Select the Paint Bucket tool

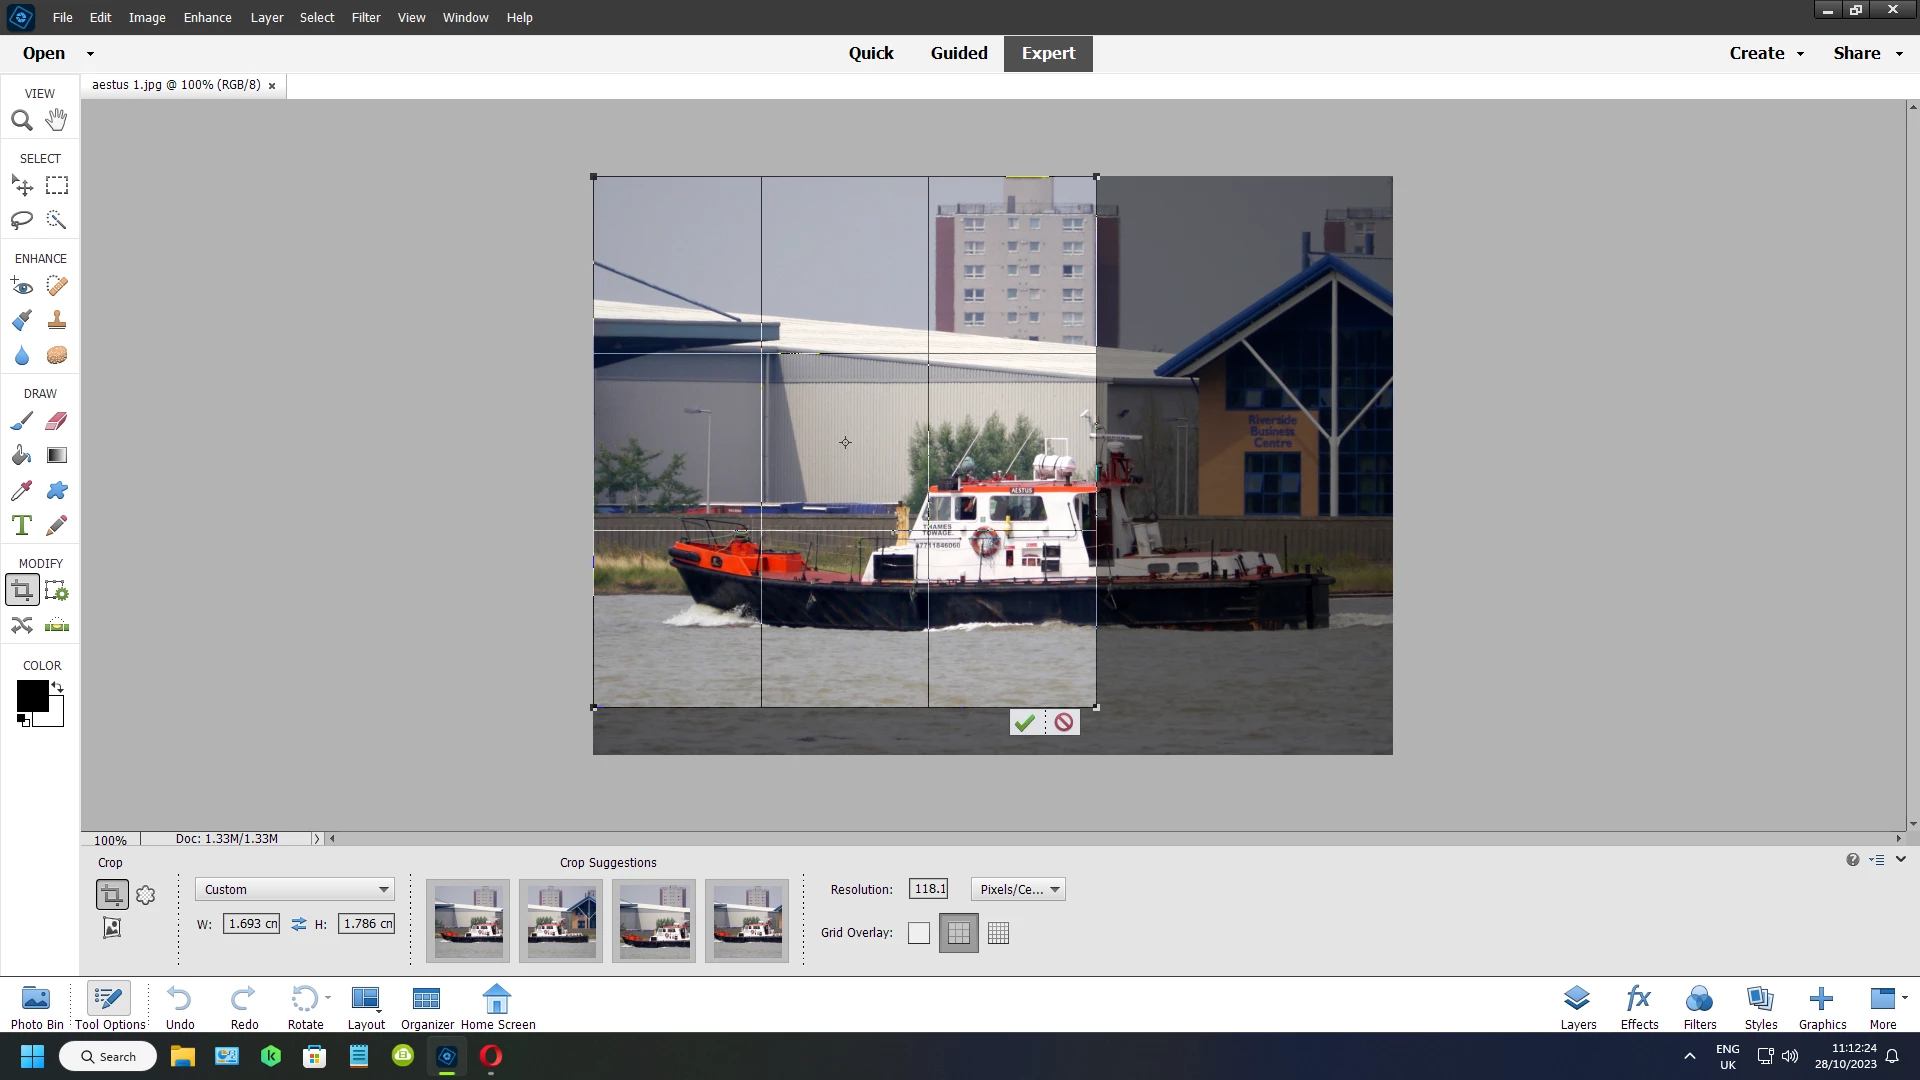[21, 456]
